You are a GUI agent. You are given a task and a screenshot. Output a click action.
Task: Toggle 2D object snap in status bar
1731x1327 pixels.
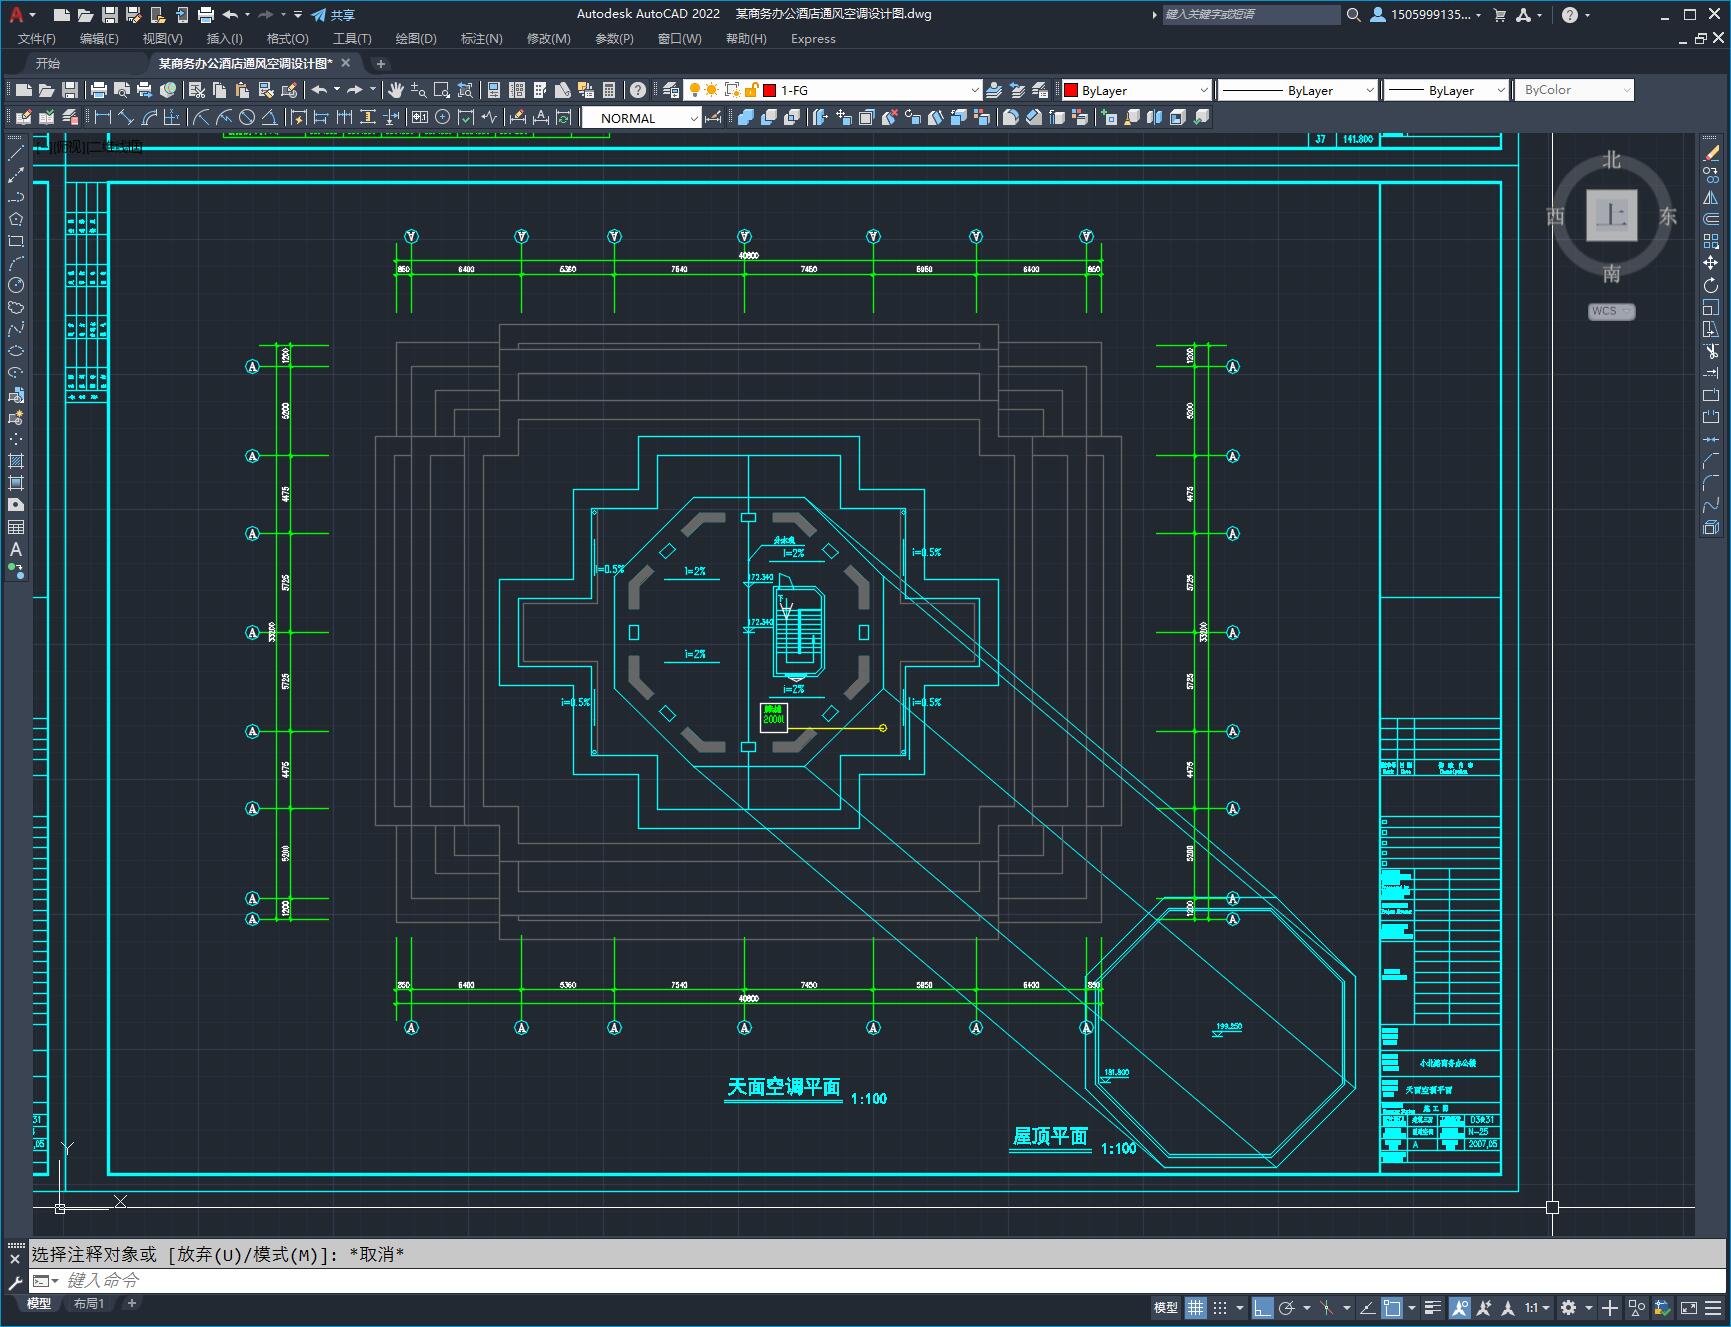(1392, 1307)
